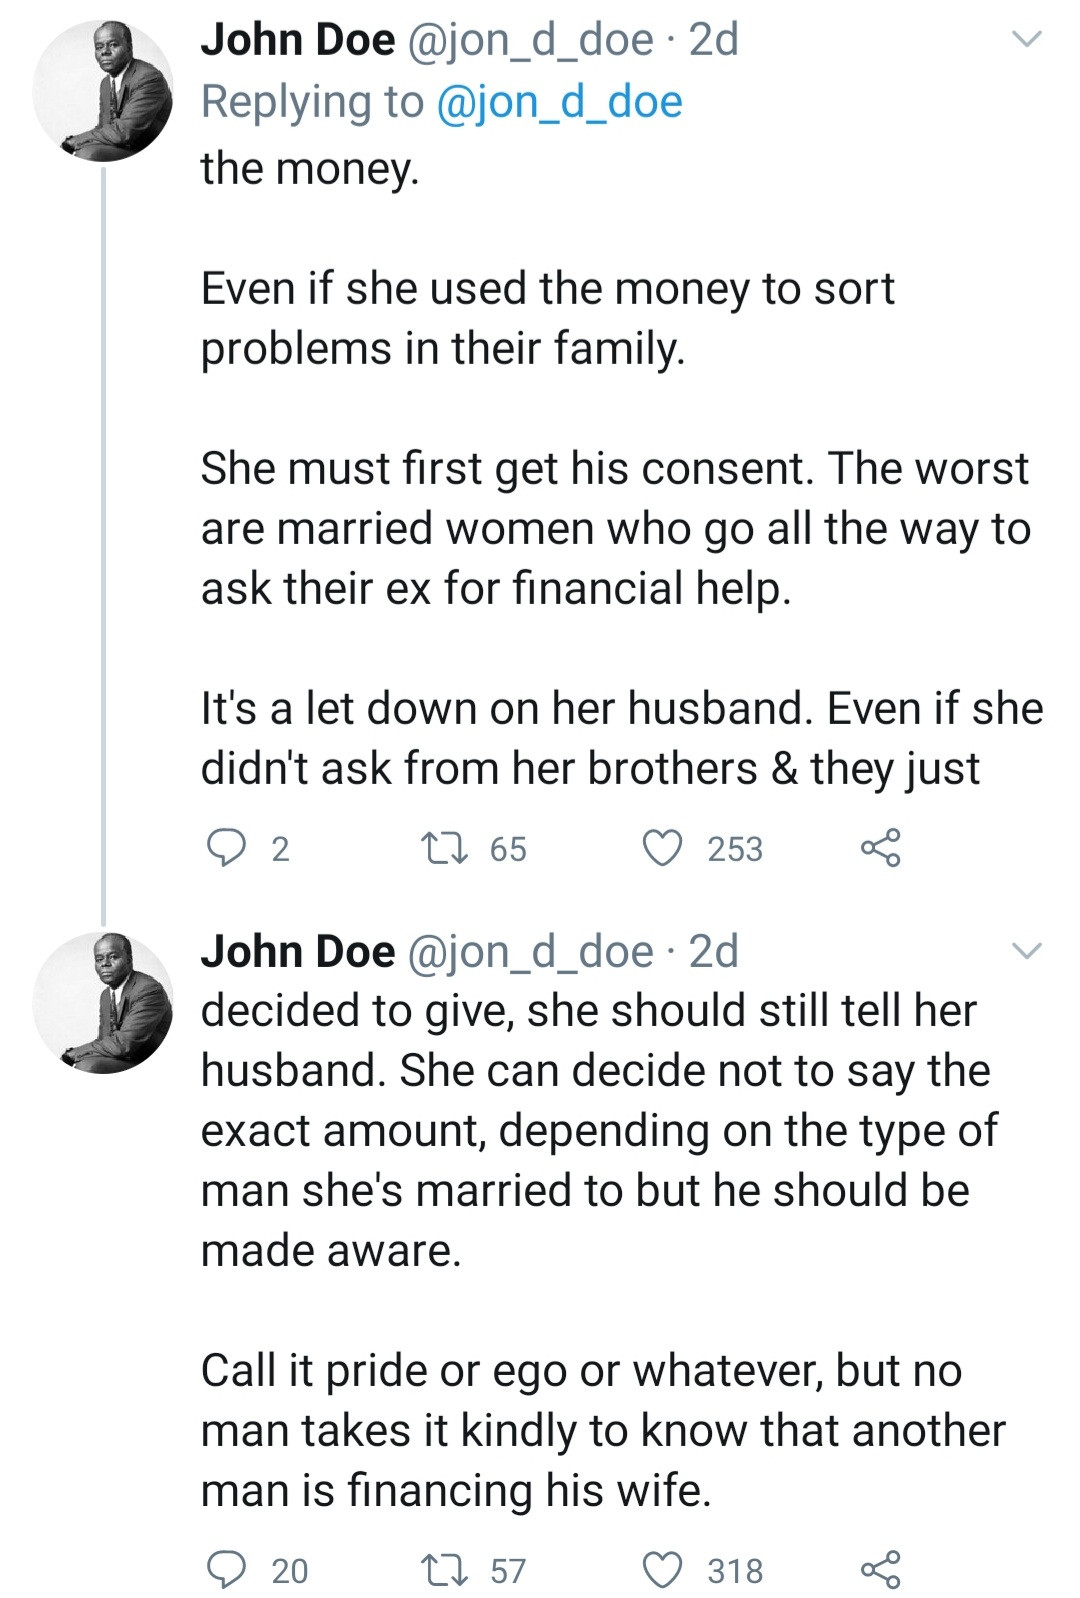The image size is (1080, 1598).
Task: Expand the second tweet's chevron options menu
Action: point(1027,951)
